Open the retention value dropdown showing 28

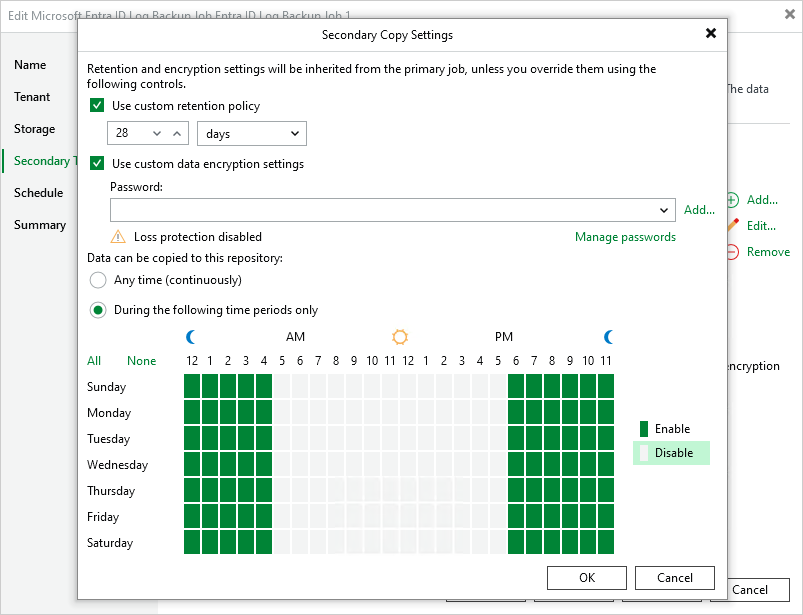coord(147,133)
